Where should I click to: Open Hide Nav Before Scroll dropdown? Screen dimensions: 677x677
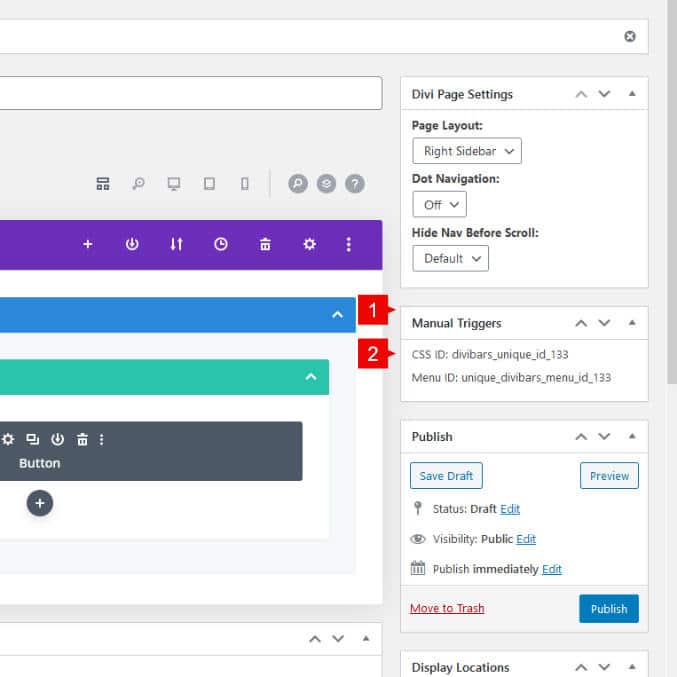point(450,258)
